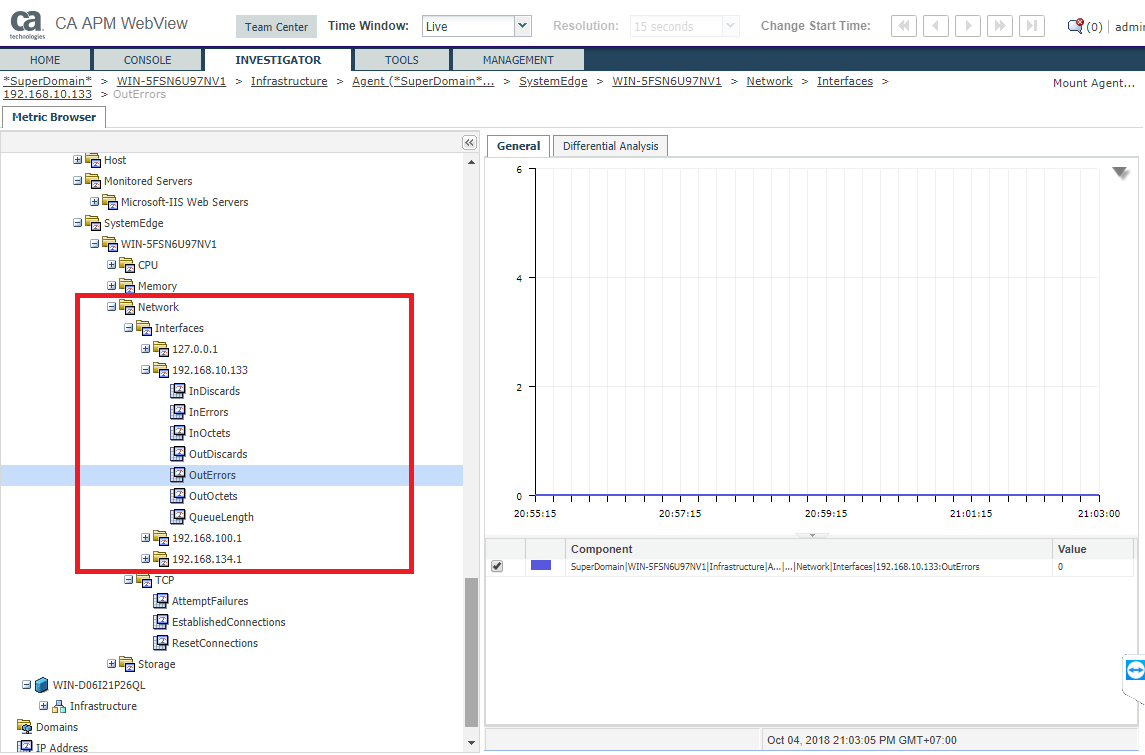Collapse the Network node
Screen dimensions: 1145x755
(111, 307)
